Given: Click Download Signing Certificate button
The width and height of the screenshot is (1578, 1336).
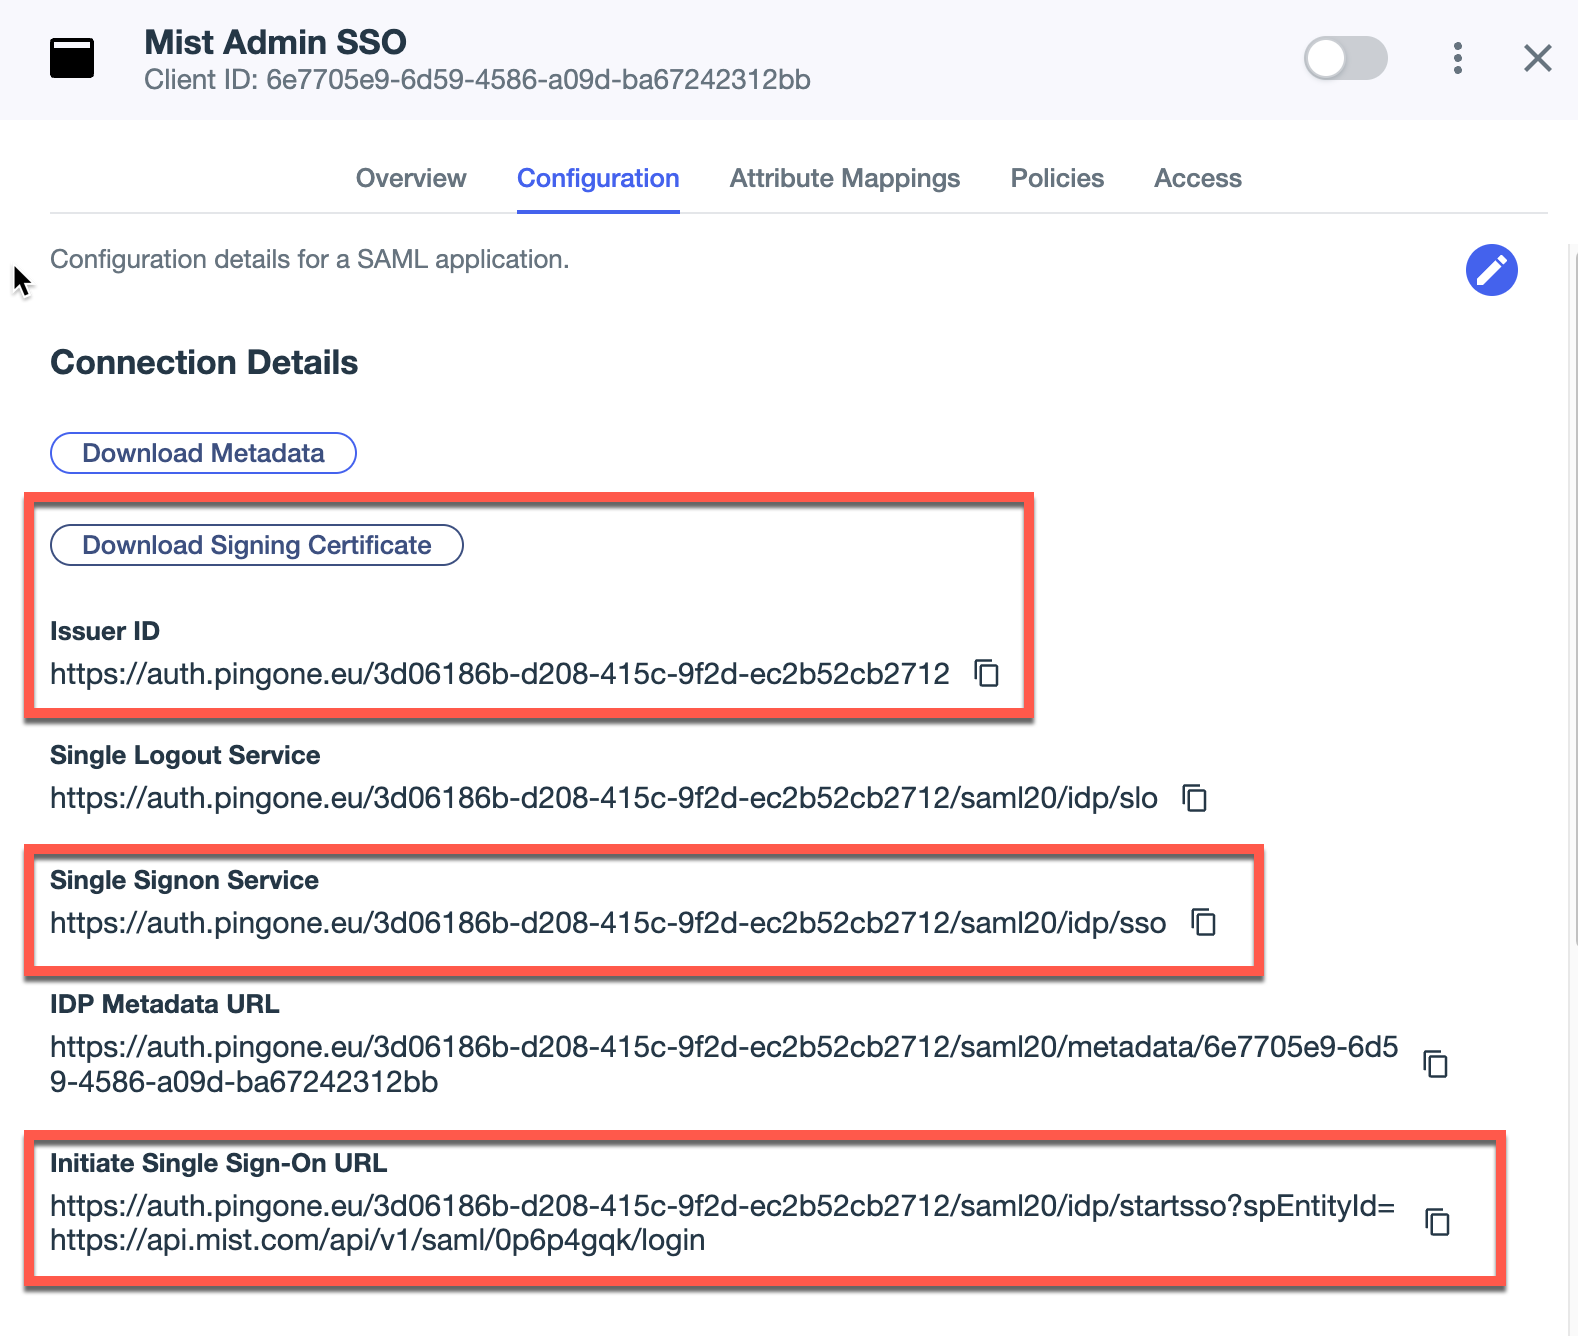Looking at the screenshot, I should coord(257,545).
